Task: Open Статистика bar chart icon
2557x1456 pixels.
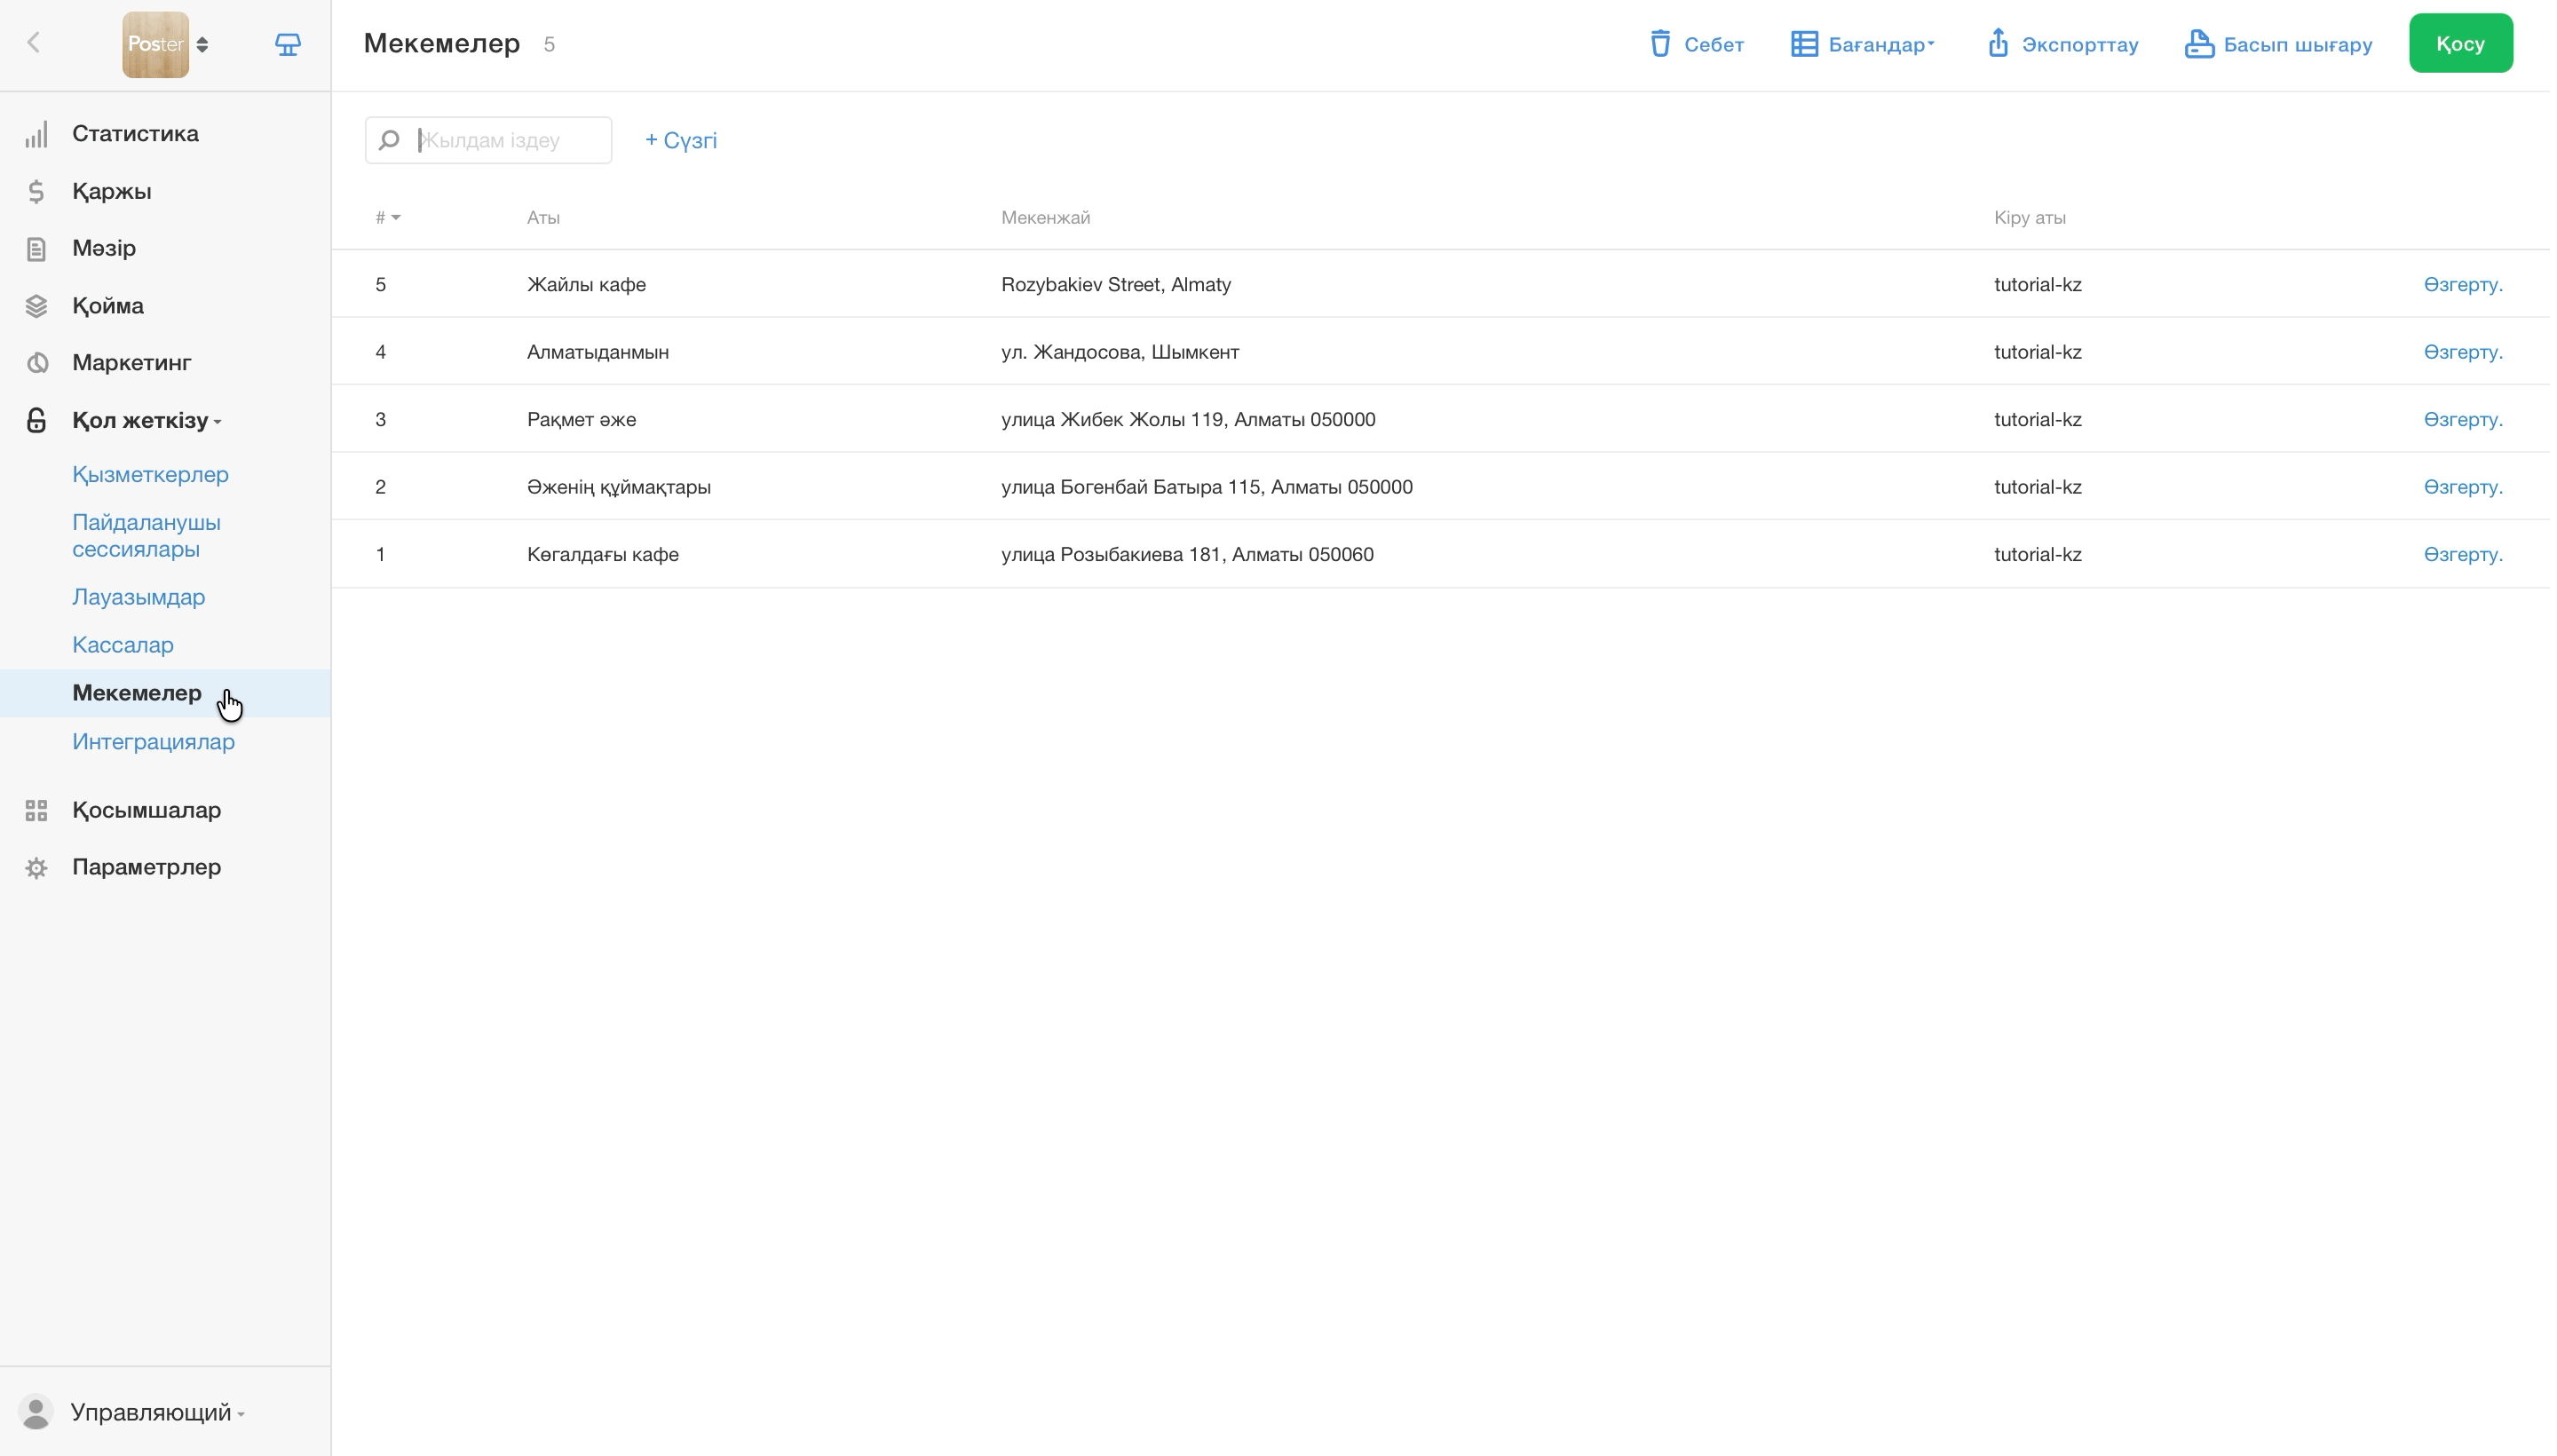Action: tap(36, 135)
